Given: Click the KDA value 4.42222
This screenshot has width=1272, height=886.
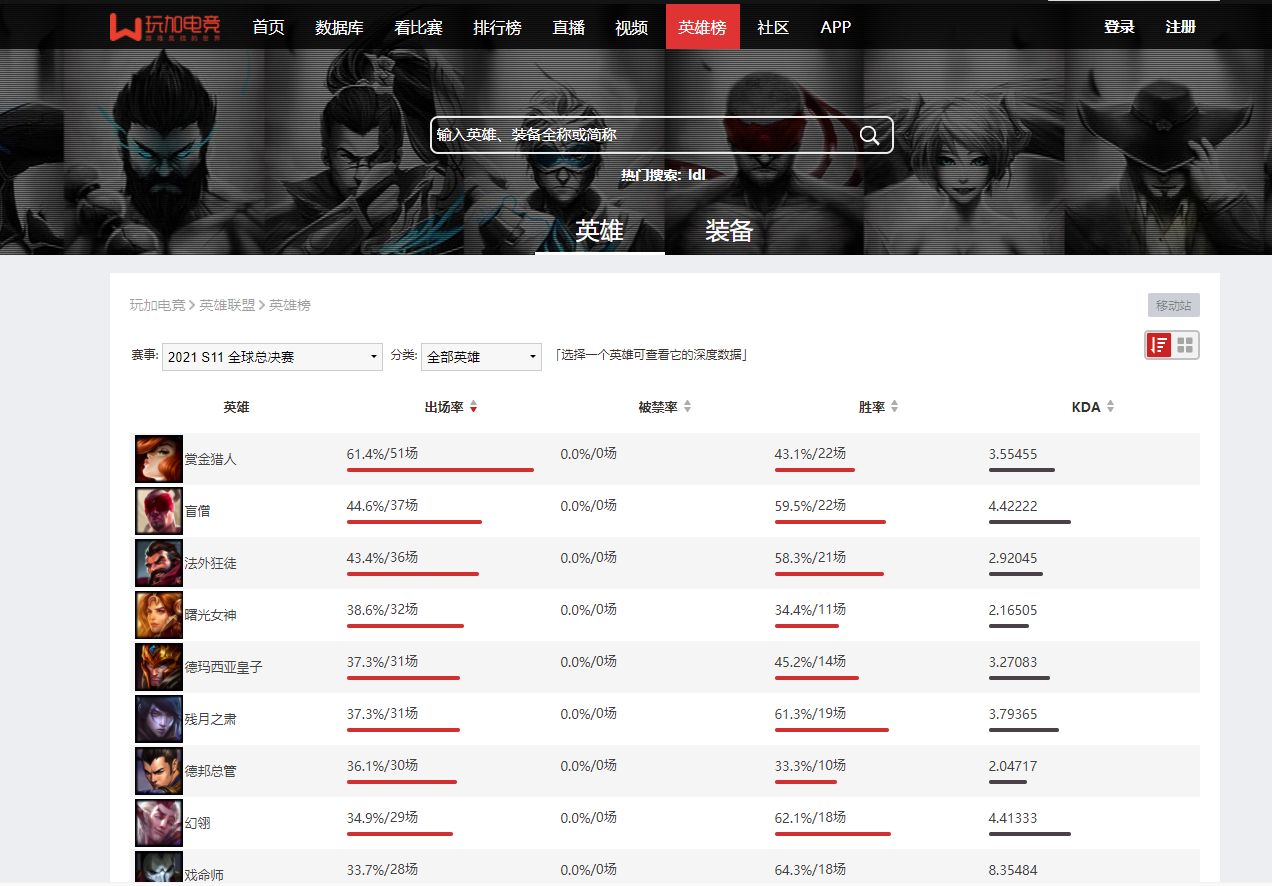Looking at the screenshot, I should [x=1013, y=506].
